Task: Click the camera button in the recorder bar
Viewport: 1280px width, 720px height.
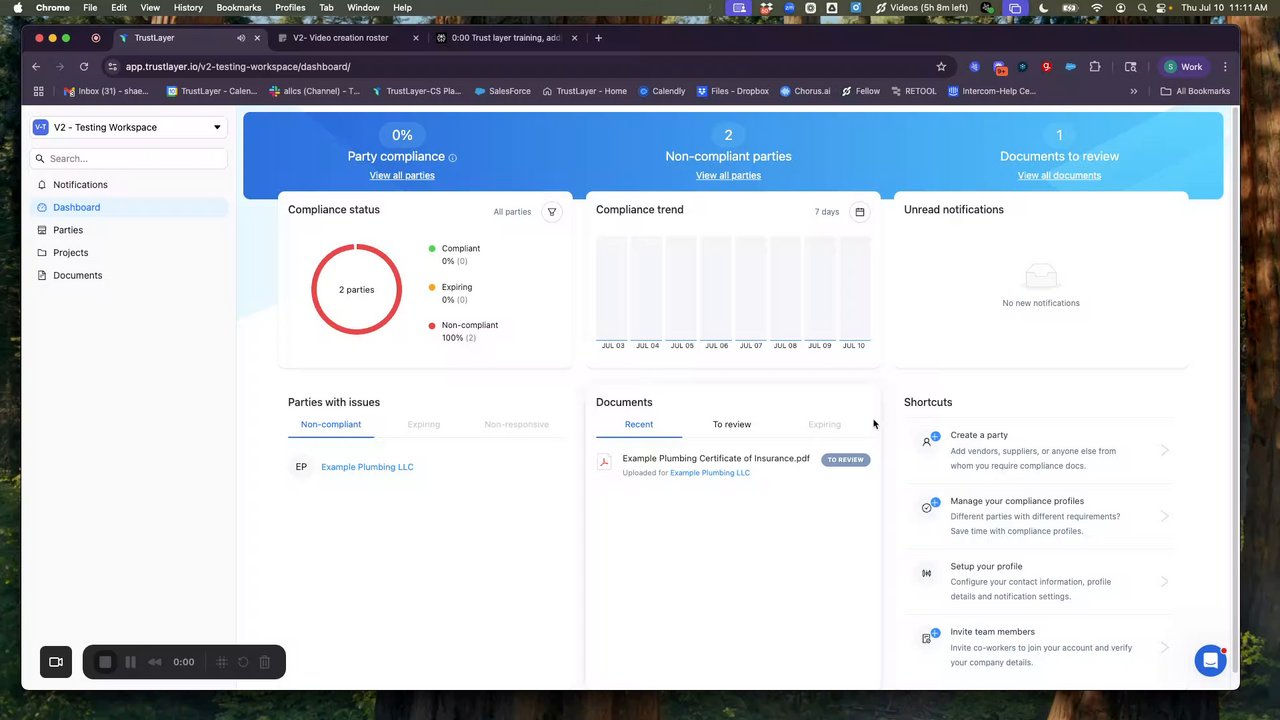Action: [x=56, y=662]
